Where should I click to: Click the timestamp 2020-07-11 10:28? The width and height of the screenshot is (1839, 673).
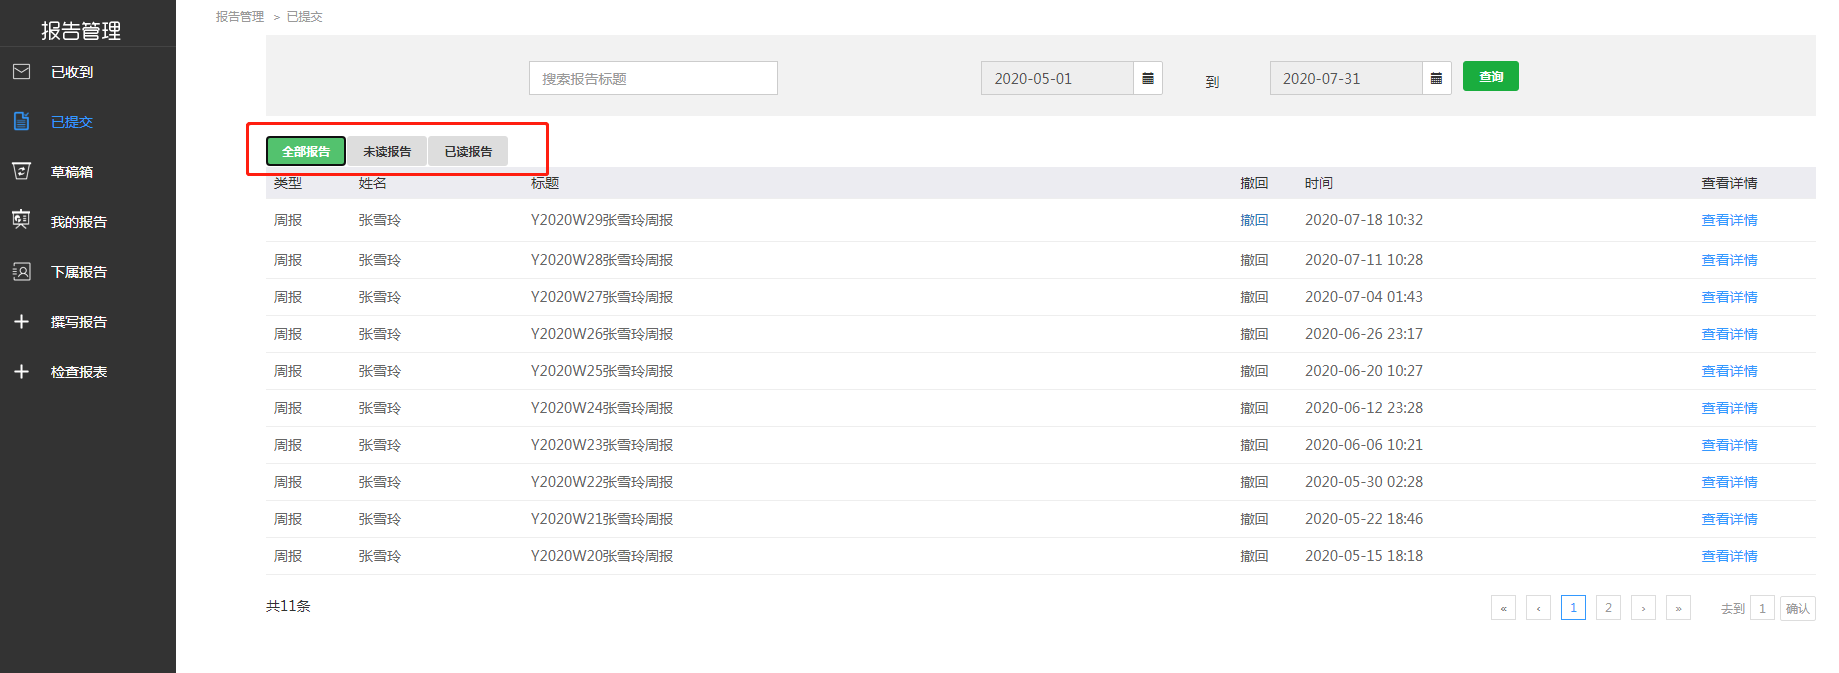pyautogui.click(x=1364, y=260)
